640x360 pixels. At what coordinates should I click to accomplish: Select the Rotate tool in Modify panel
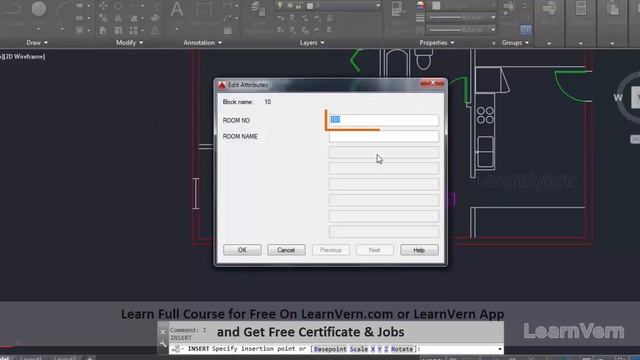point(118,5)
